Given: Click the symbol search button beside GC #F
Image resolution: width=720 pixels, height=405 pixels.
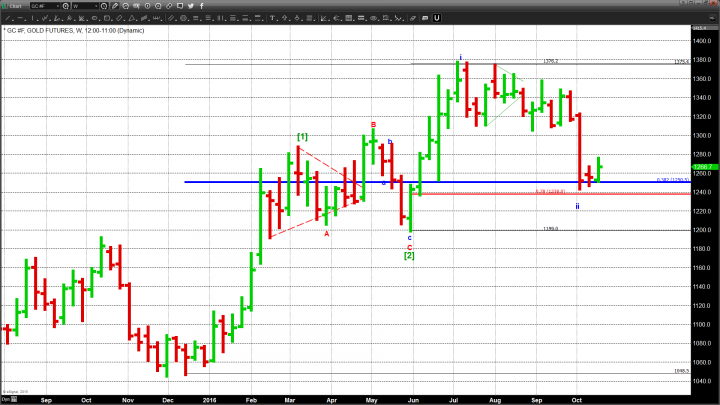Looking at the screenshot, I should coord(66,6).
